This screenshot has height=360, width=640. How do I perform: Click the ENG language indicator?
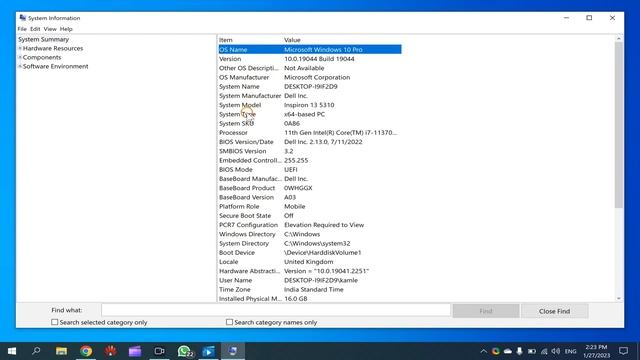click(x=571, y=351)
